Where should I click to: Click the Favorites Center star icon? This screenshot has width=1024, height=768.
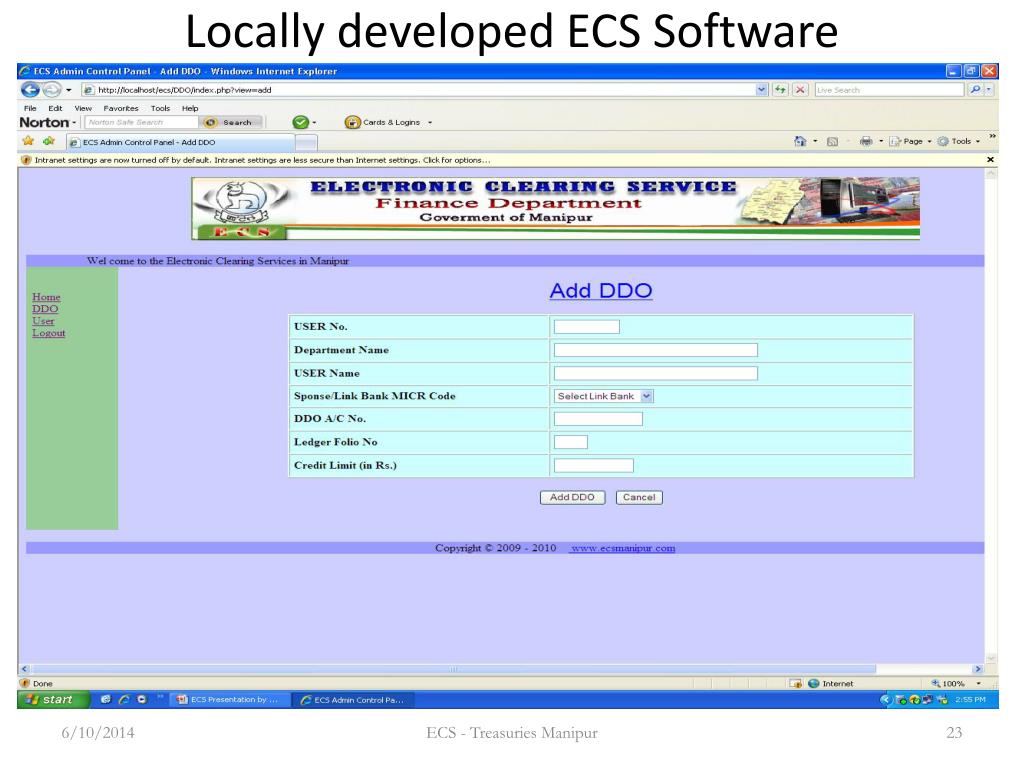[x=28, y=141]
